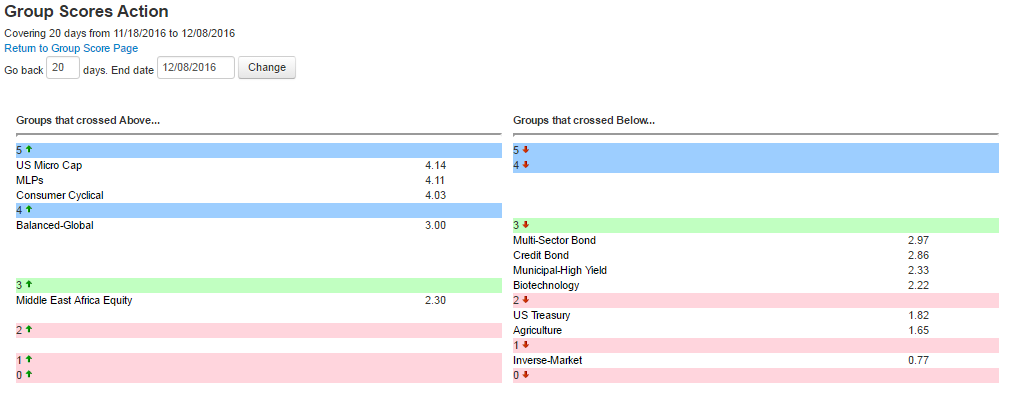1012x404 pixels.
Task: Click the red down arrow beside score 3
Action: [x=526, y=225]
